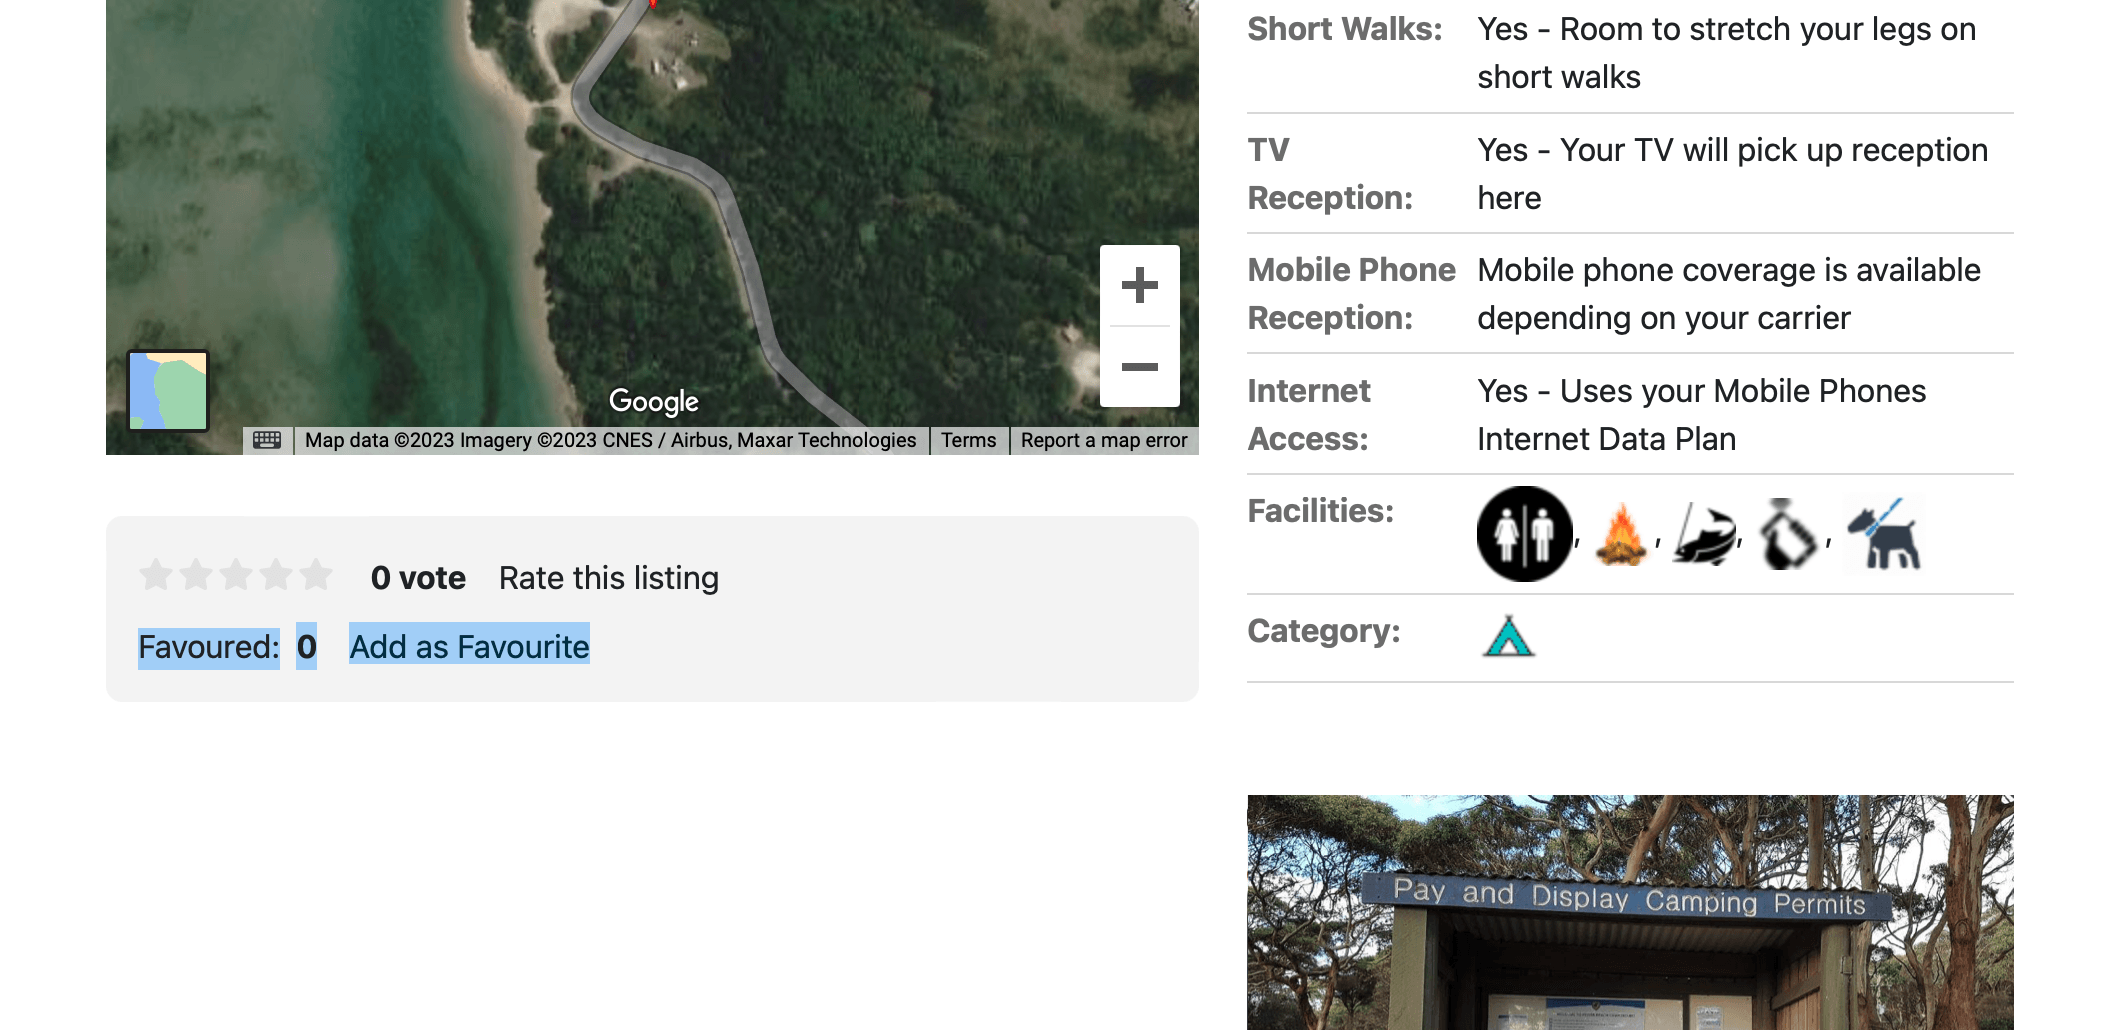Open map keyboard shortcuts icon

coord(267,440)
